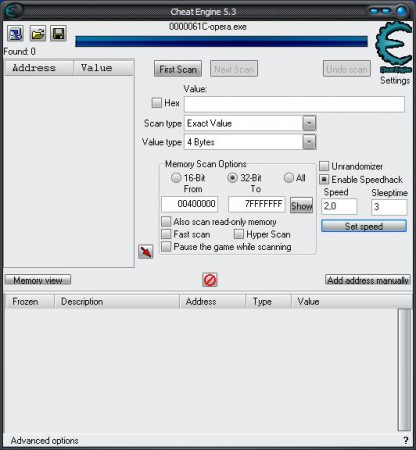This screenshot has height=450, width=416.
Task: Open a cheat table folder icon
Action: click(x=38, y=33)
